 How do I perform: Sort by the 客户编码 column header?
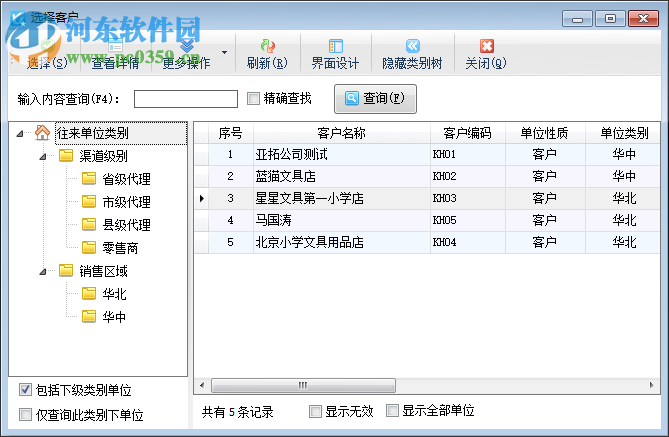click(468, 133)
